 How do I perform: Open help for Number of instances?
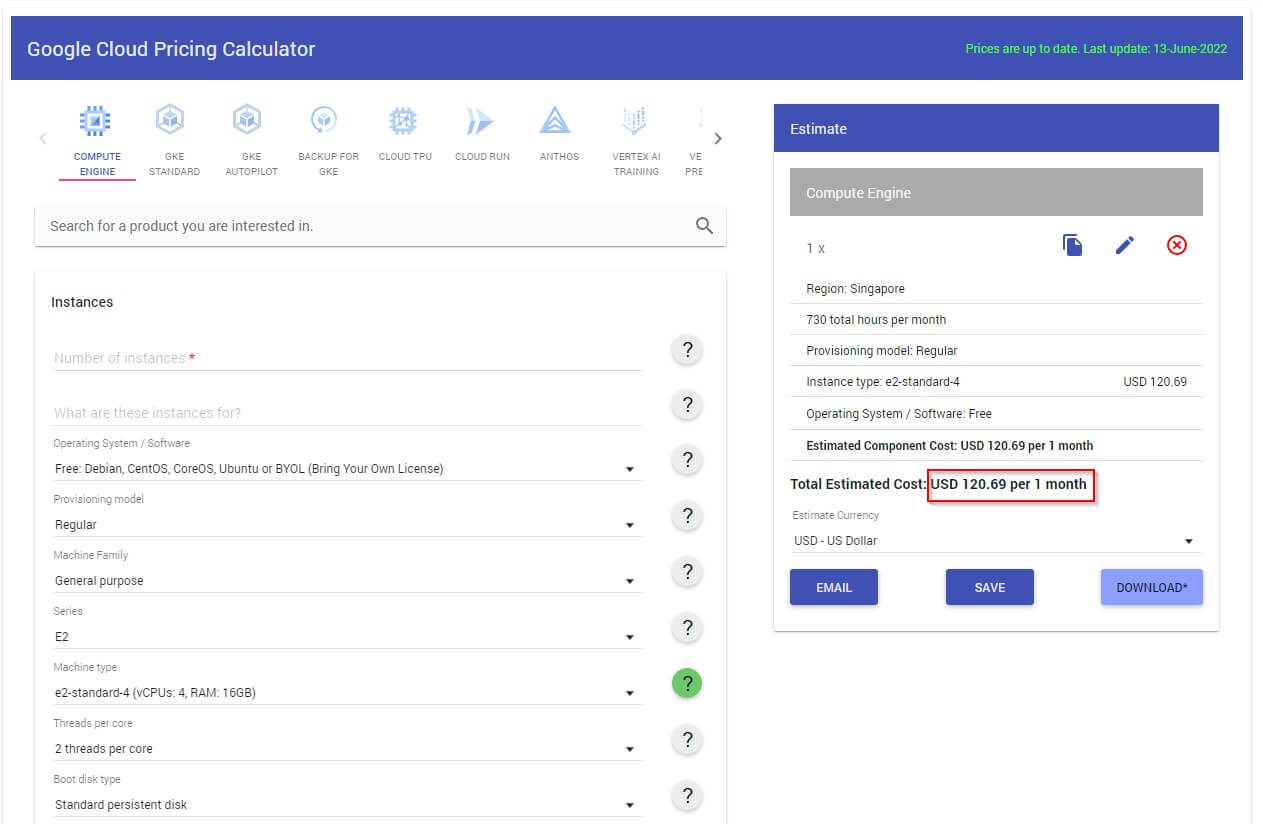tap(687, 350)
